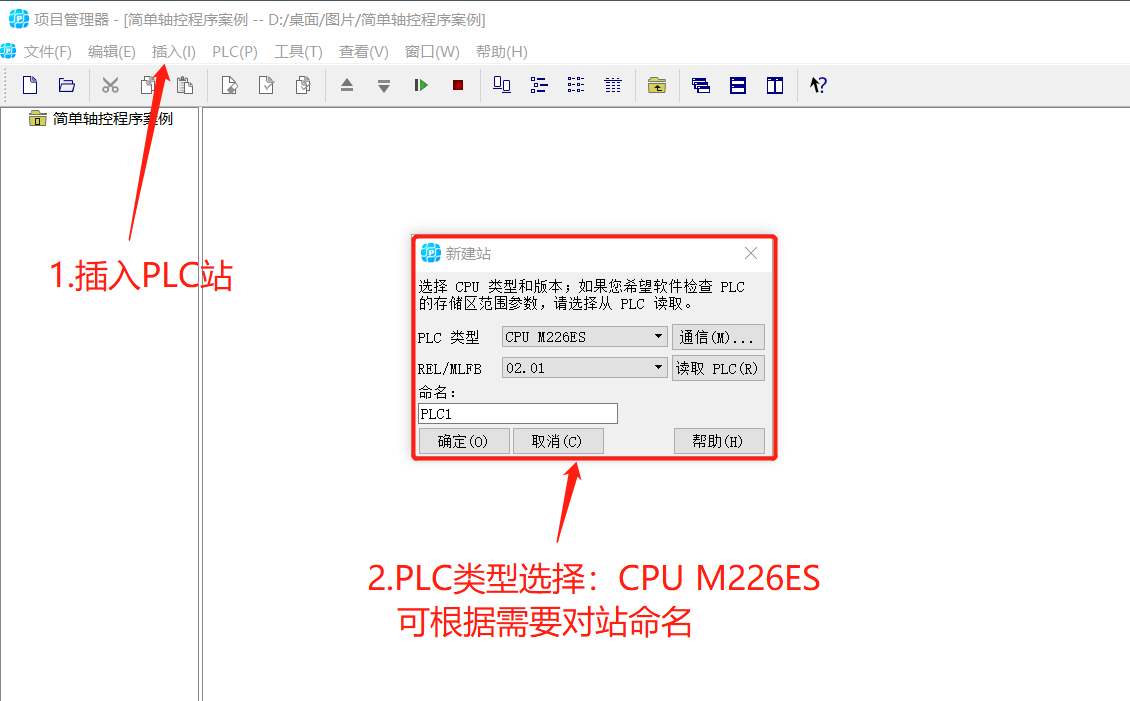Screen dimensions: 1130x701
Task: Click the download-up arrow toolbar icon
Action: click(348, 85)
